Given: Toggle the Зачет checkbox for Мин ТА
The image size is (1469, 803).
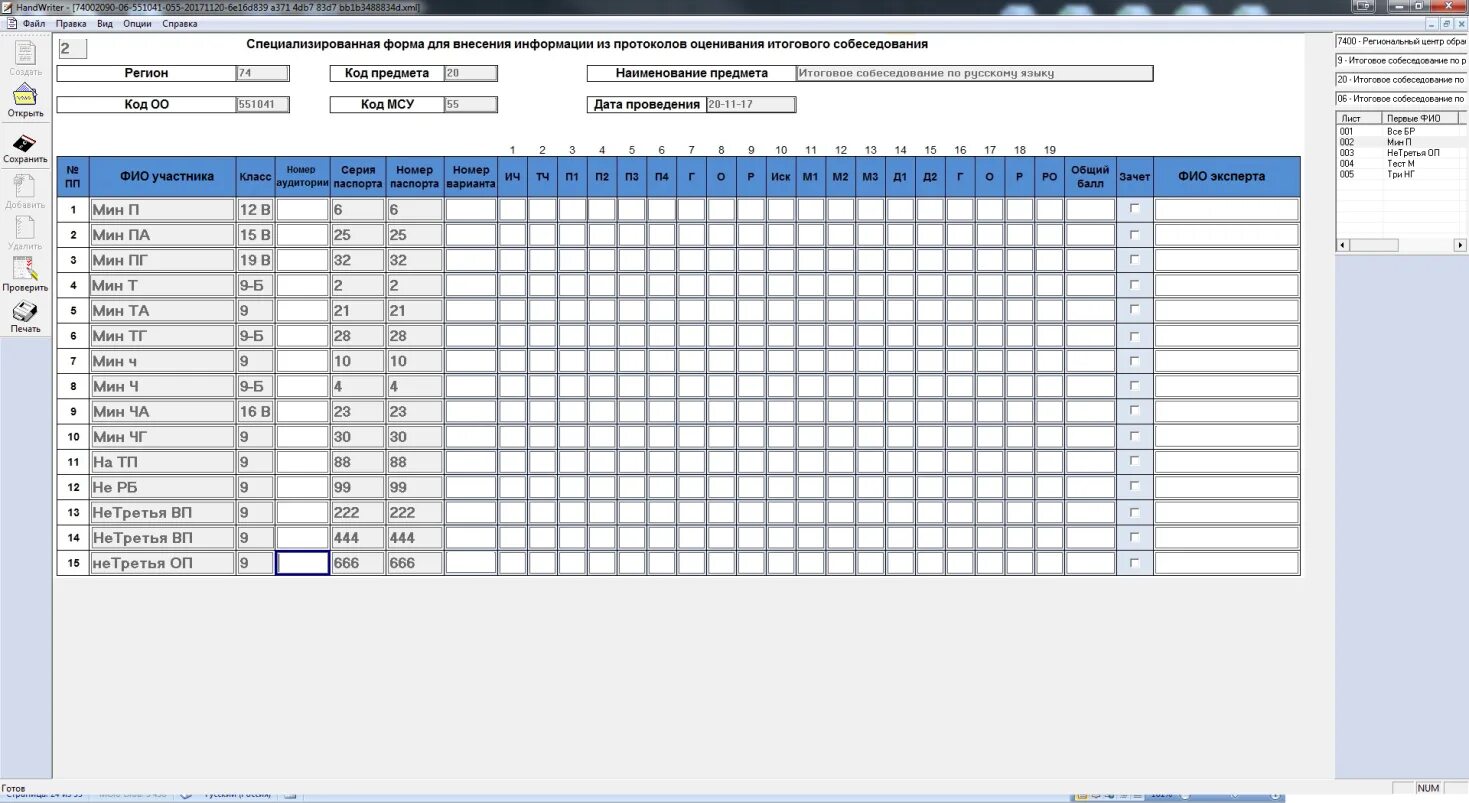Looking at the screenshot, I should point(1134,310).
